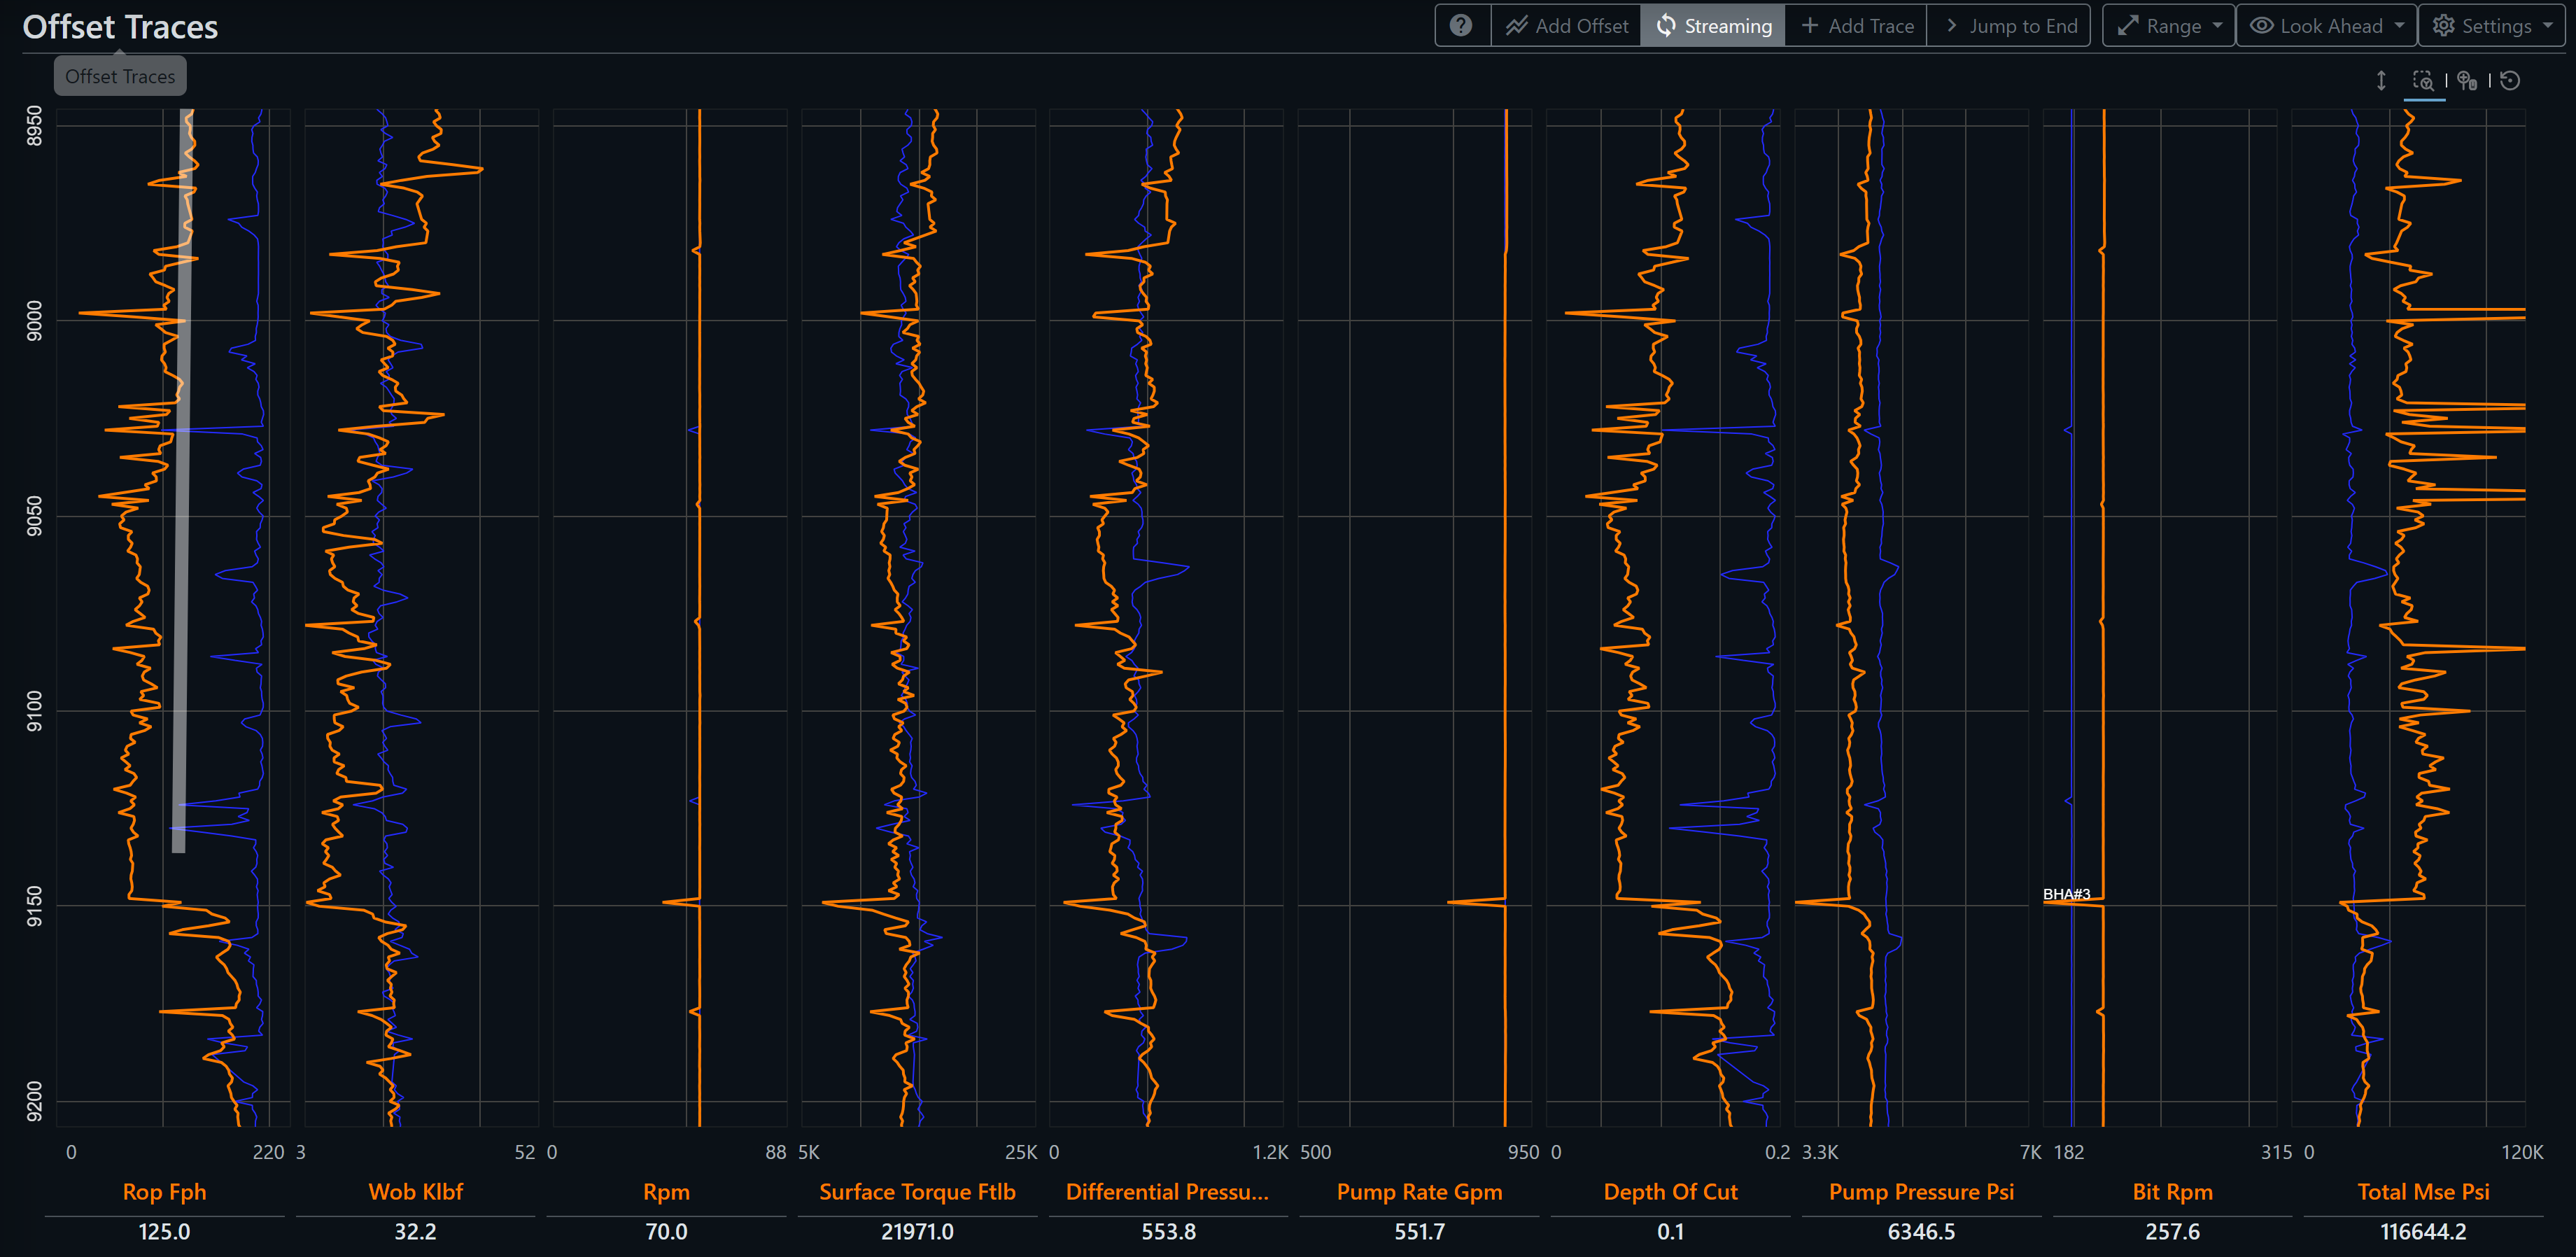2576x1257 pixels.
Task: Click the Surface Torque value 21971.0
Action: 917,1232
